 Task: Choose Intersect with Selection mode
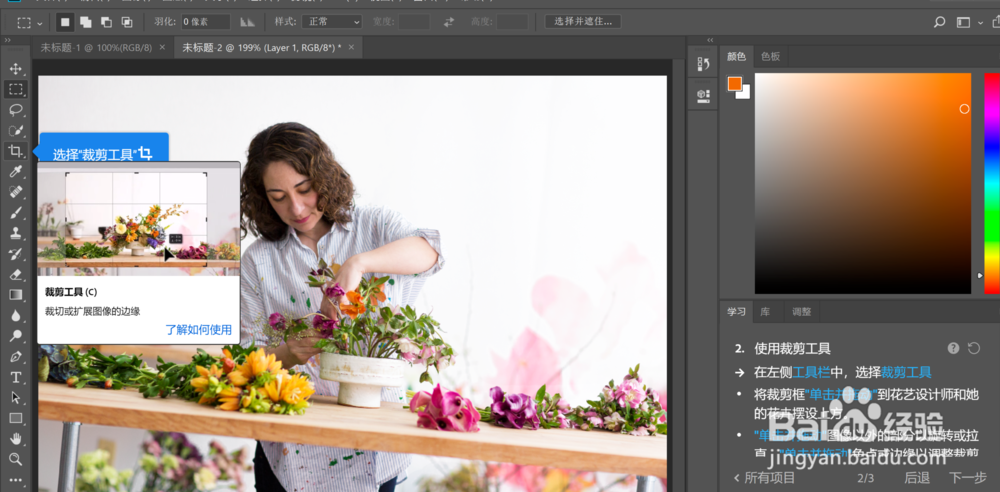point(127,22)
